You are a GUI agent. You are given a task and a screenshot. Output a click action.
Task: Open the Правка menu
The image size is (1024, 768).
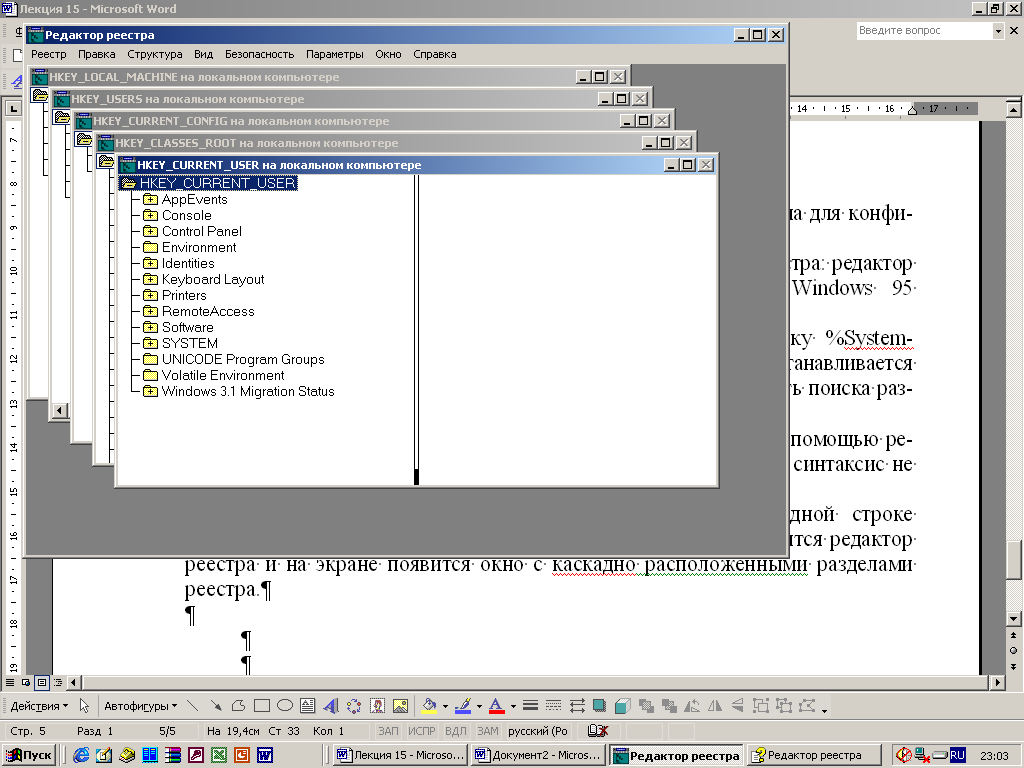click(97, 54)
